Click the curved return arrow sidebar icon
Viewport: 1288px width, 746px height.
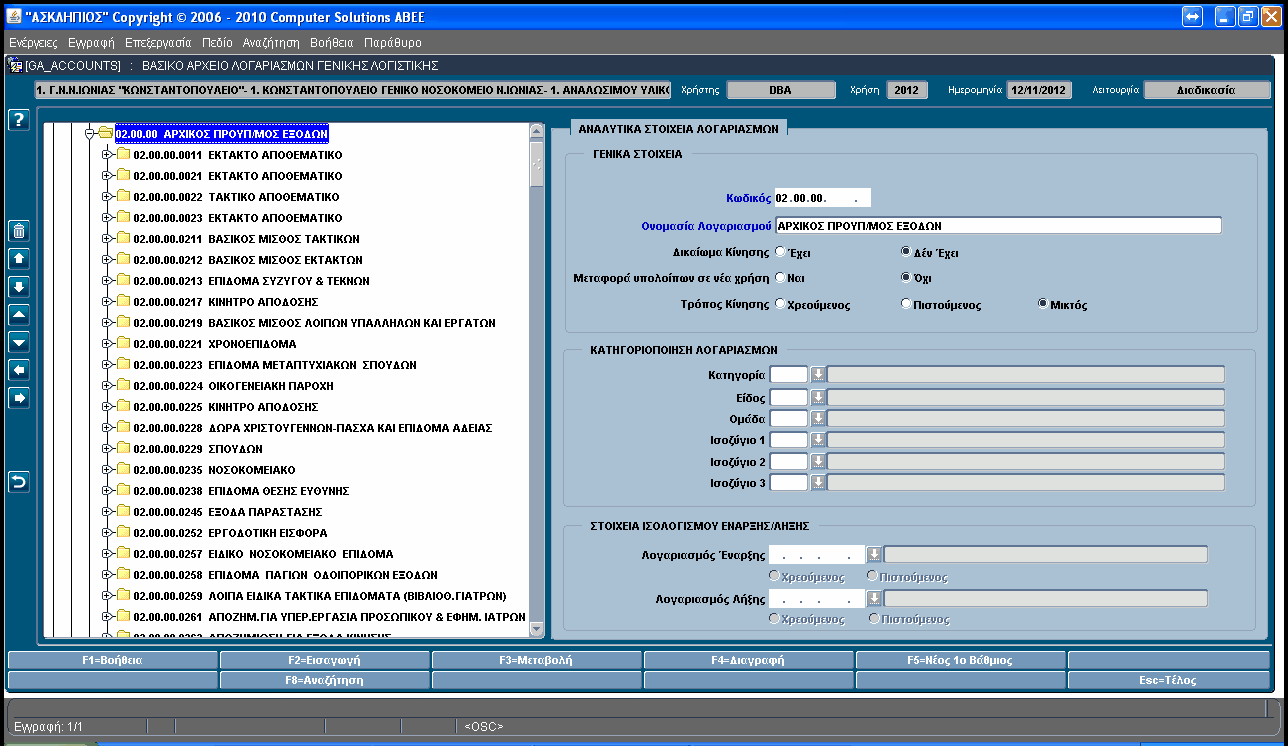18,482
